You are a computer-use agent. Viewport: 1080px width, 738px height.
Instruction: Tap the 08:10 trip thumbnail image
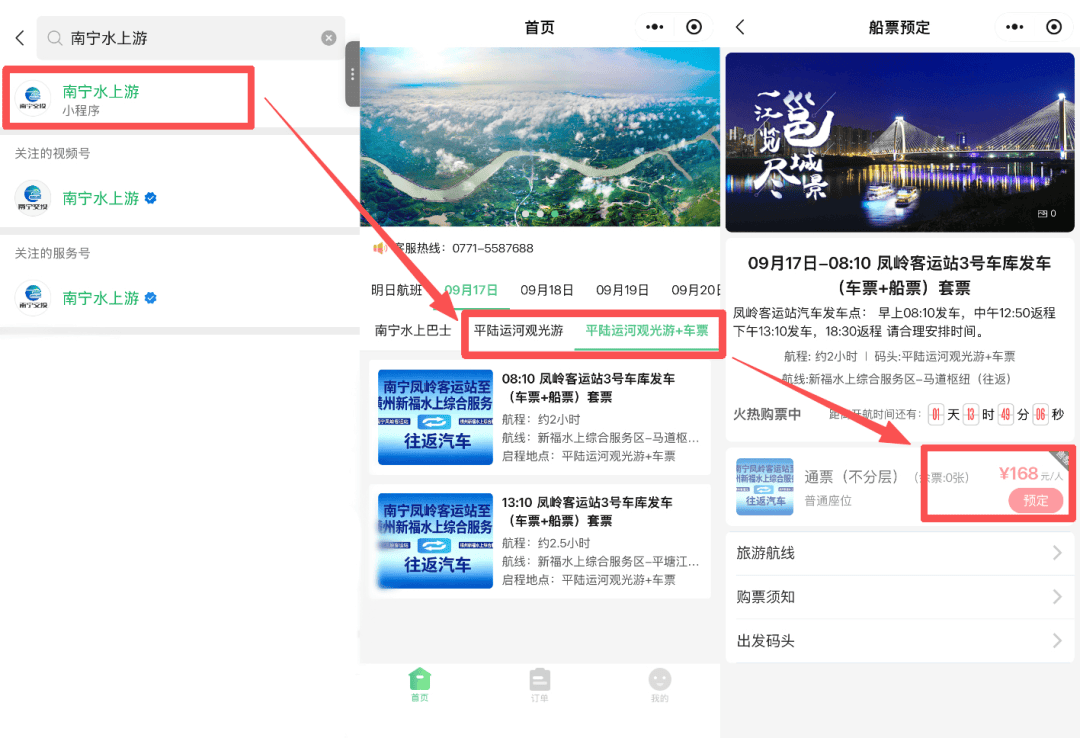coord(435,417)
